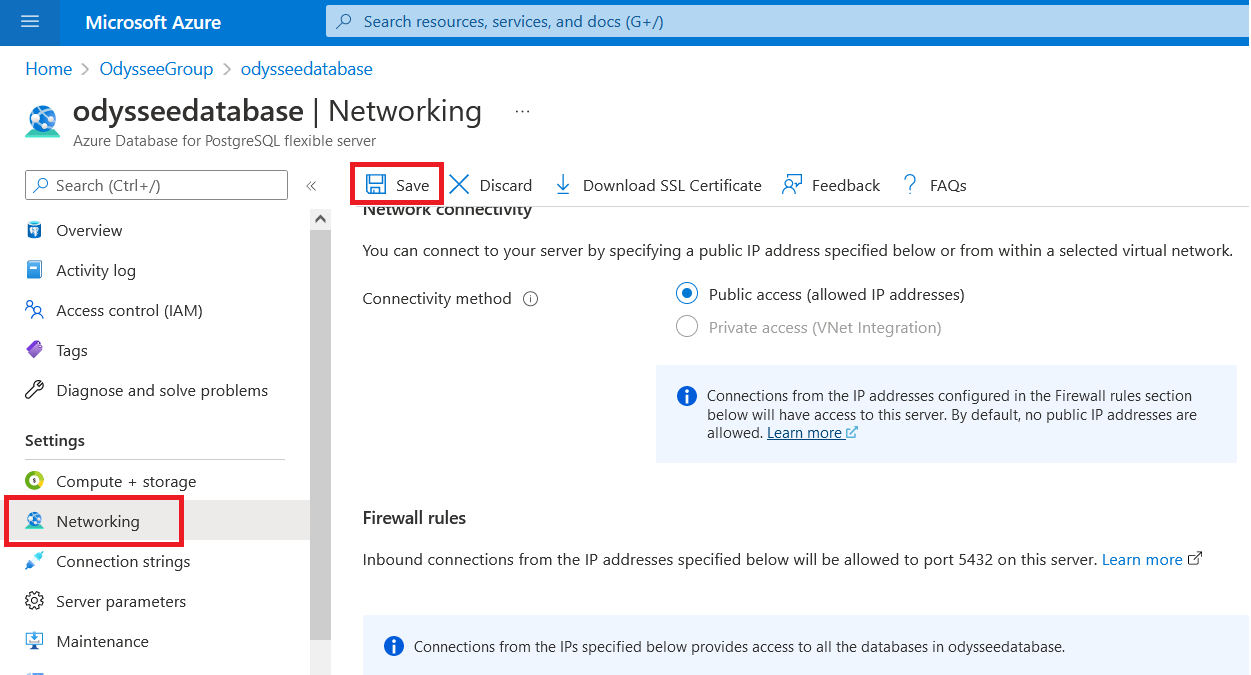
Task: Select Public access (allowed IP addresses) radio
Action: (x=687, y=294)
